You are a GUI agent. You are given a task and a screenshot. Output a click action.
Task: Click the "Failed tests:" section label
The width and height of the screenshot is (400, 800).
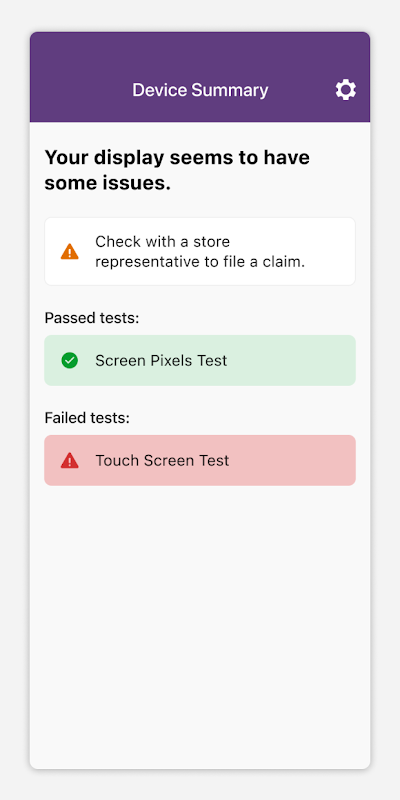tap(87, 418)
